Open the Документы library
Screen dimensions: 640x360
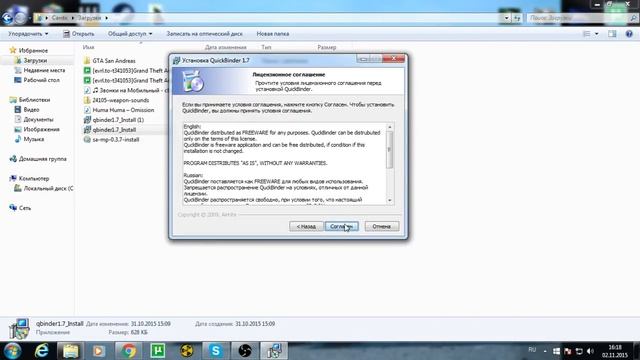tap(38, 119)
